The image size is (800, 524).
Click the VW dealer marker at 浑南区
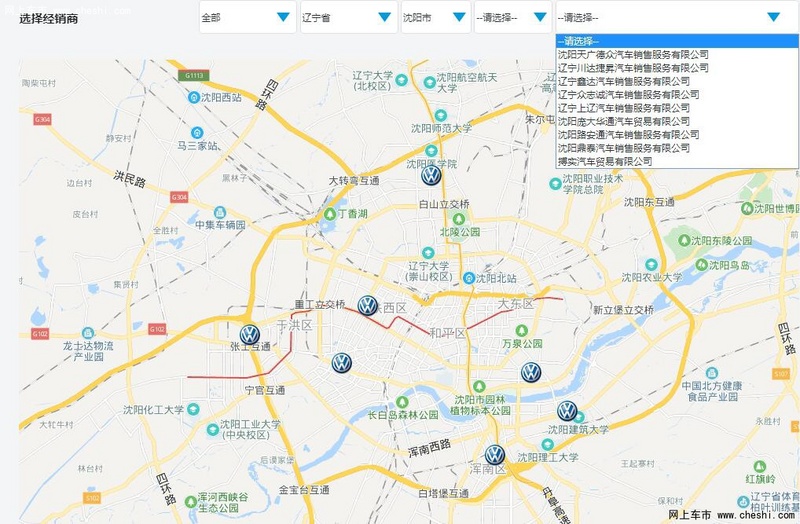pos(494,455)
